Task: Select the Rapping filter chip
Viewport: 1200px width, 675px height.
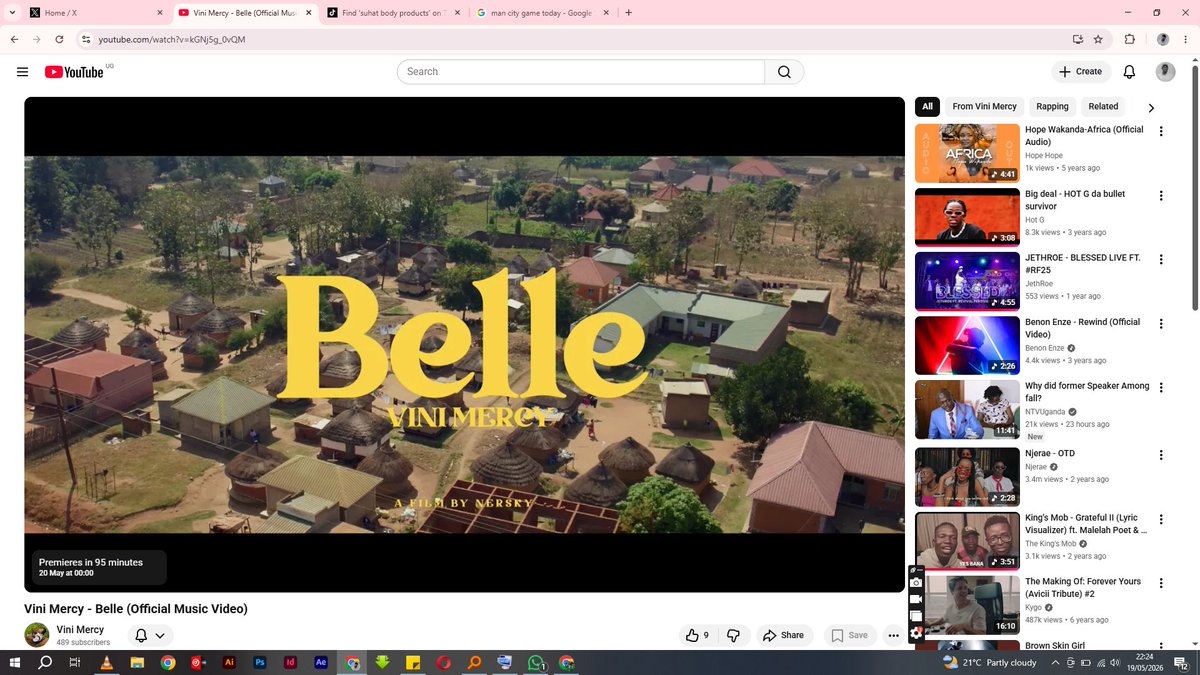Action: click(1052, 106)
